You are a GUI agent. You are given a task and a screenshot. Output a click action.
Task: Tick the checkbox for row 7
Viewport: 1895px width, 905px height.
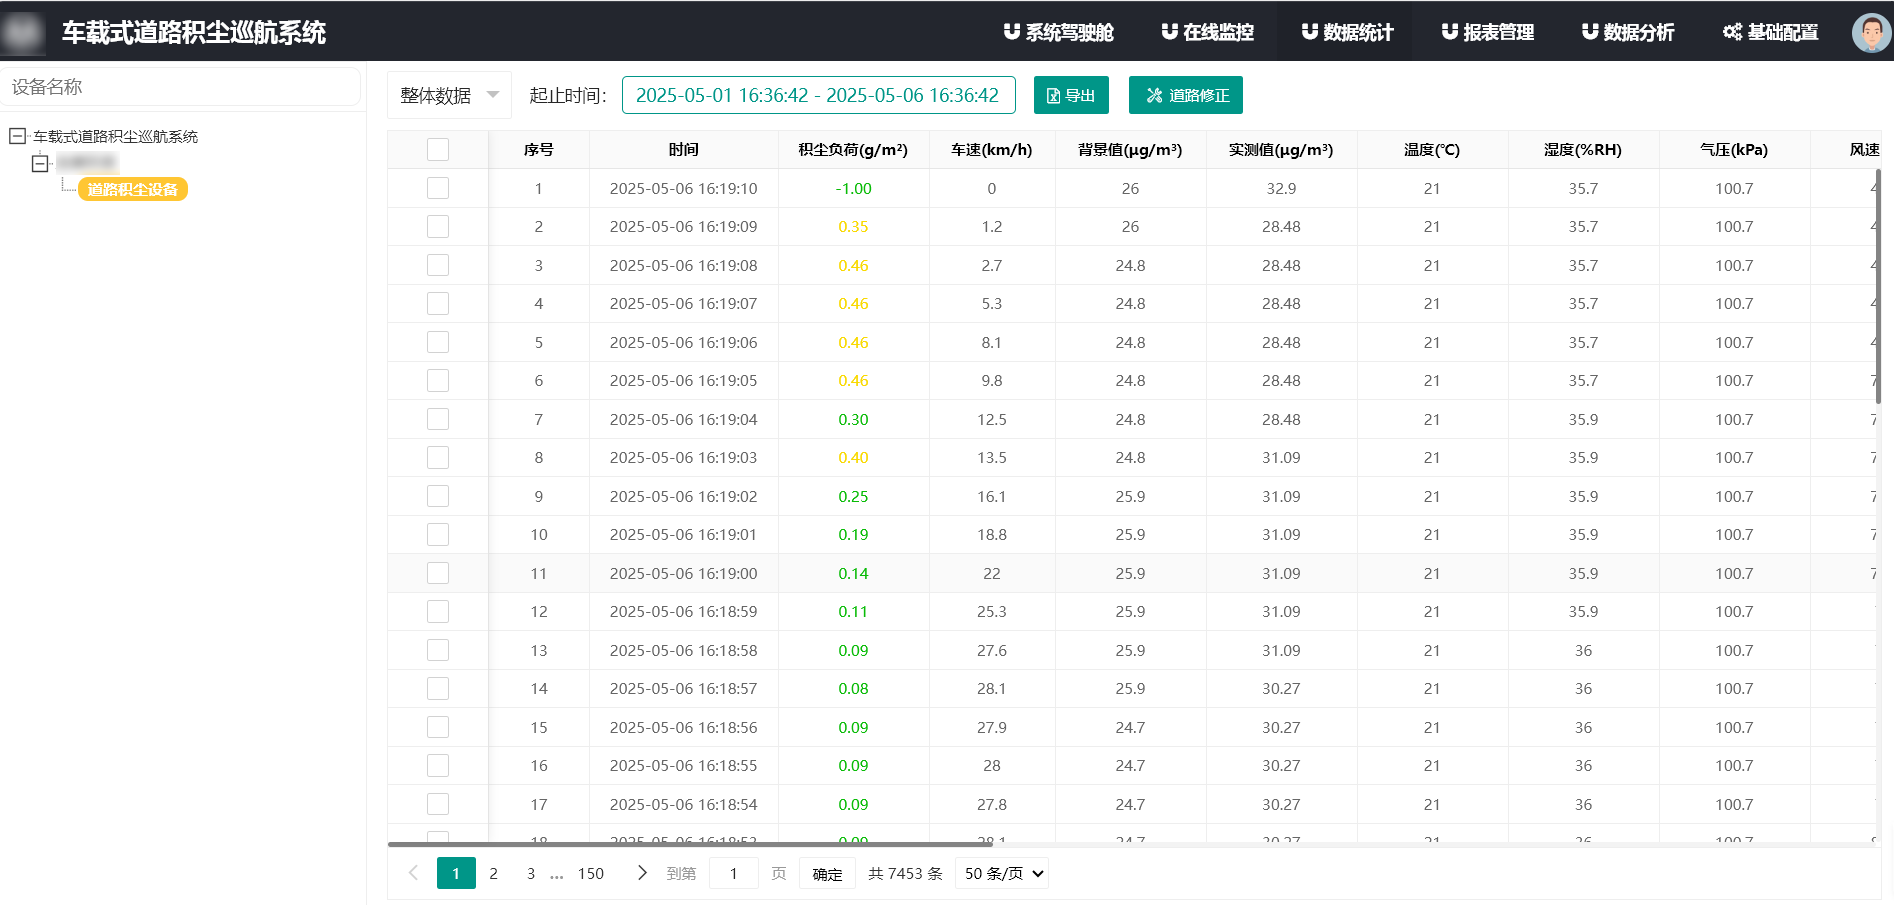438,419
